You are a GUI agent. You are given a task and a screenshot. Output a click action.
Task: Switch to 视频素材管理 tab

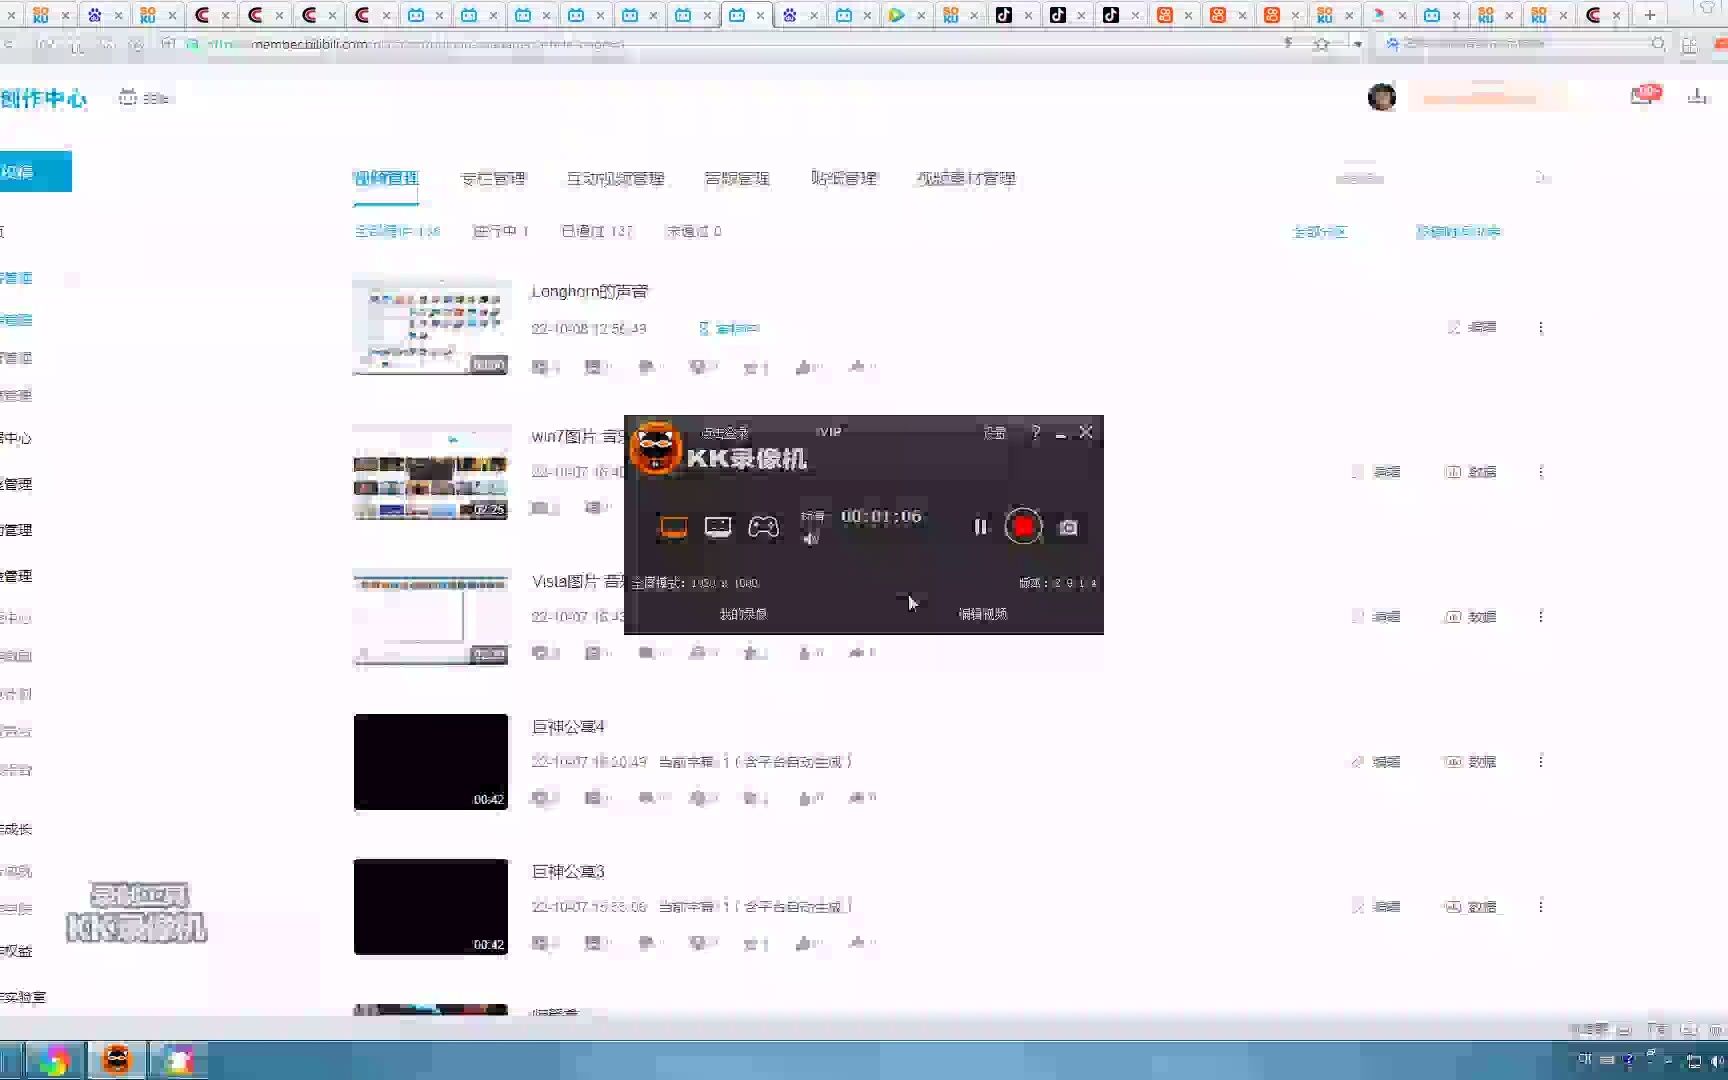click(966, 178)
